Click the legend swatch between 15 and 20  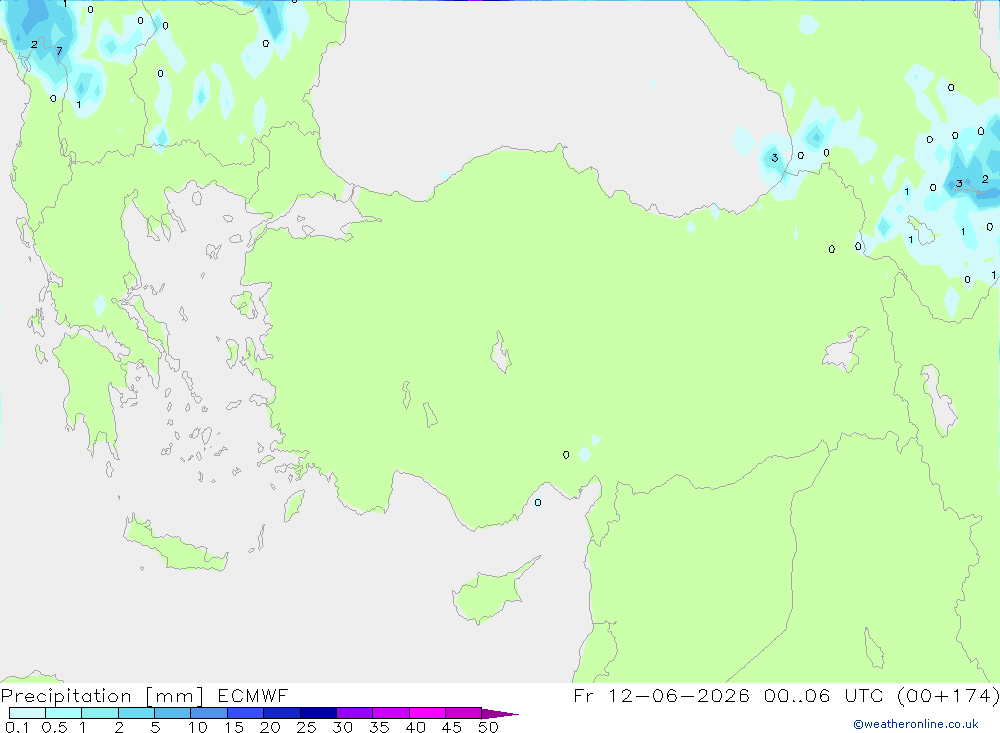point(246,713)
